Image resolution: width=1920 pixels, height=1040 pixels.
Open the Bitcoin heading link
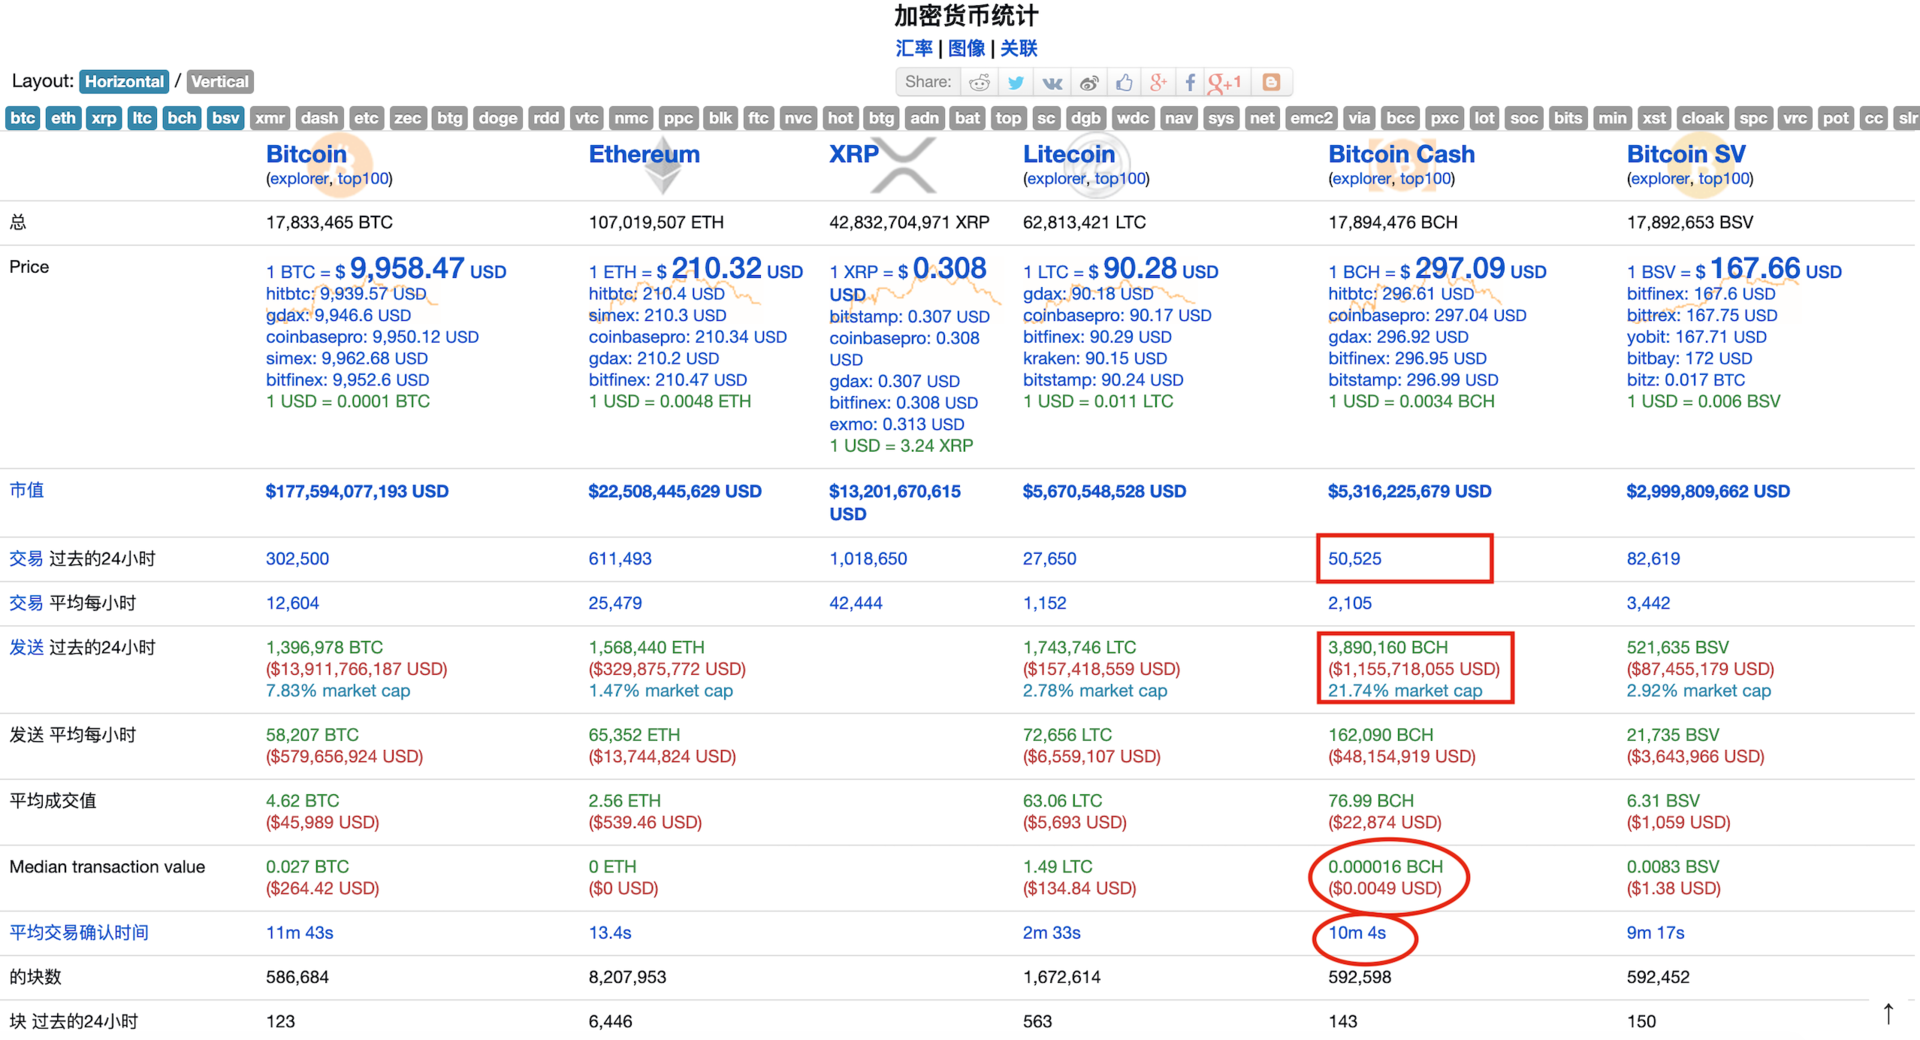pyautogui.click(x=306, y=154)
